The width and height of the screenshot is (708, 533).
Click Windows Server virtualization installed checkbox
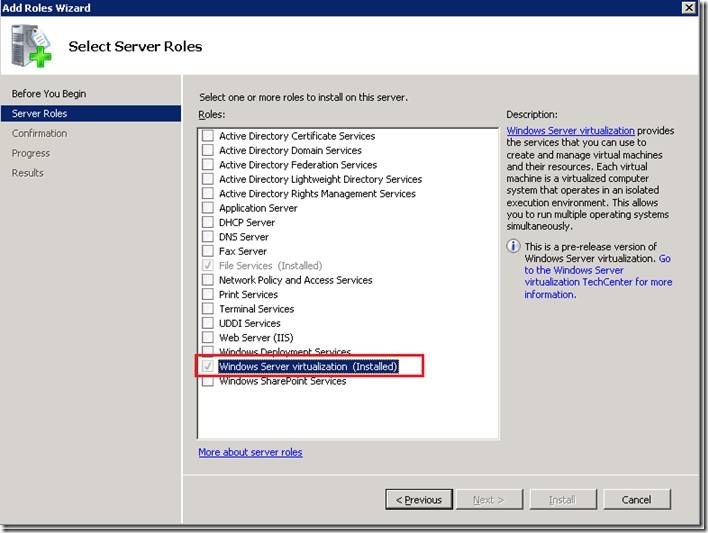point(208,366)
